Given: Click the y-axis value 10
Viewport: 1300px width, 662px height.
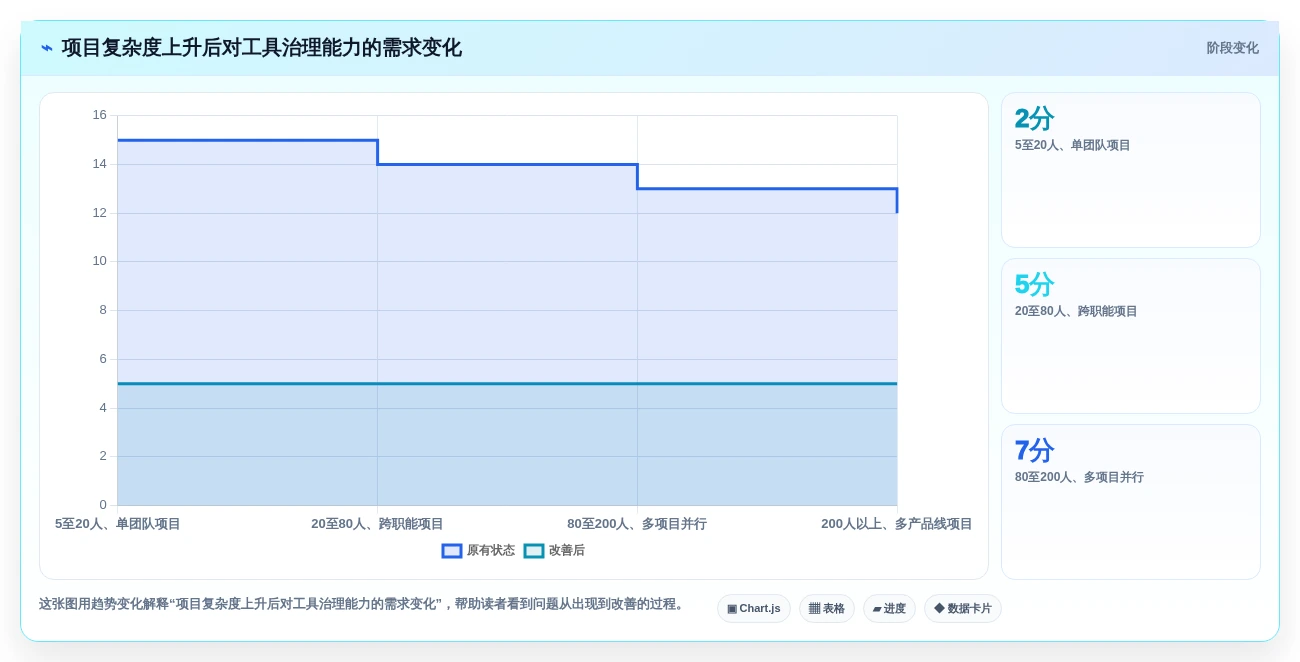Looking at the screenshot, I should (99, 261).
